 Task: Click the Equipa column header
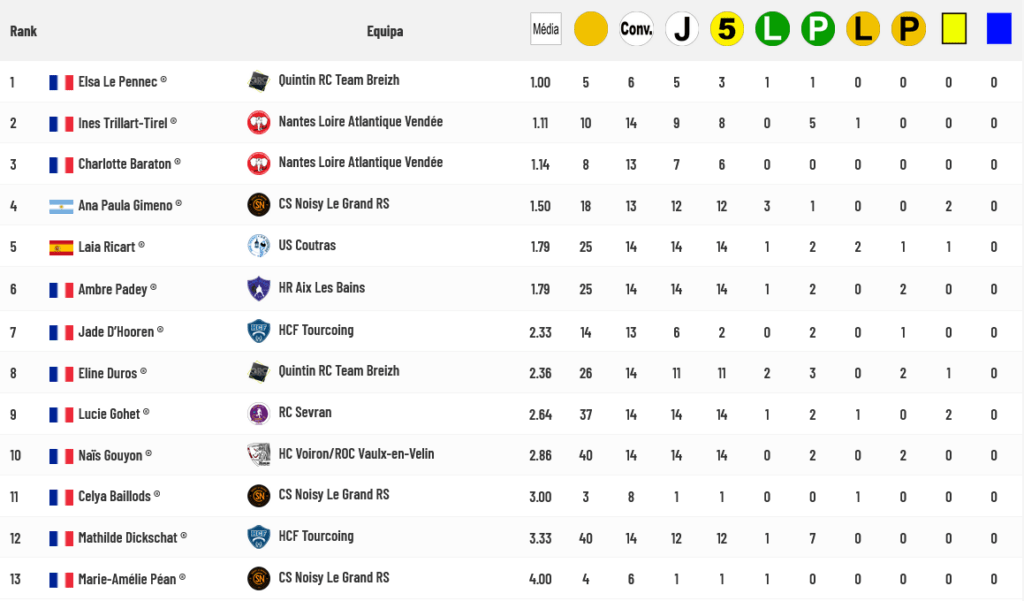[x=385, y=31]
